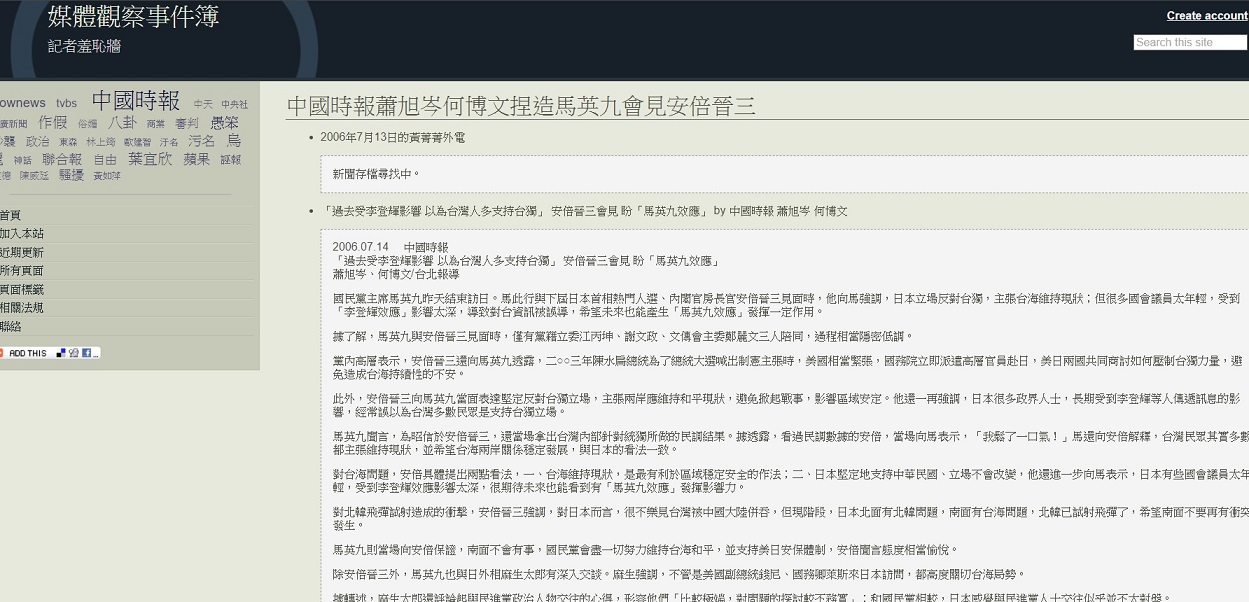The image size is (1249, 602).
Task: Open the 蘋果 tag
Action: tap(197, 159)
